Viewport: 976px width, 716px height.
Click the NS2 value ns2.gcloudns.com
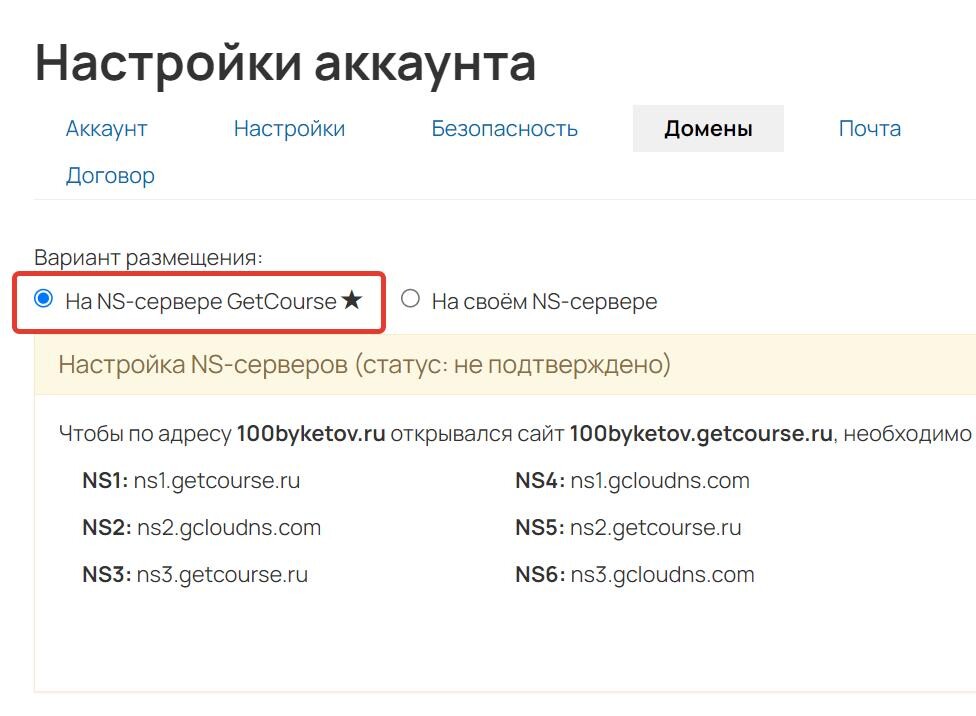click(x=228, y=528)
